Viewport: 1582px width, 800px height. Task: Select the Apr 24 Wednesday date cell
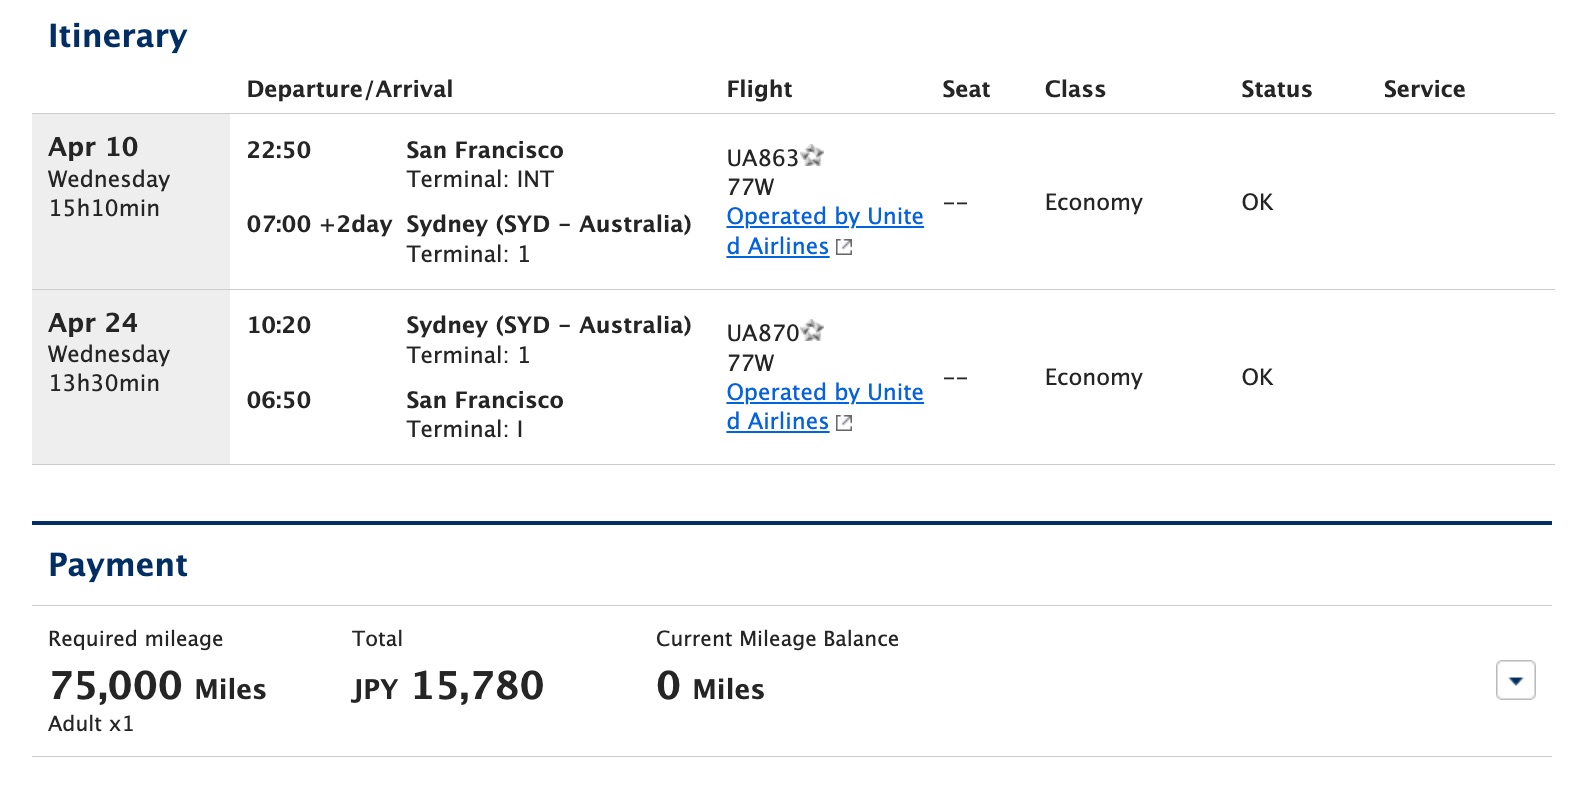[x=110, y=353]
